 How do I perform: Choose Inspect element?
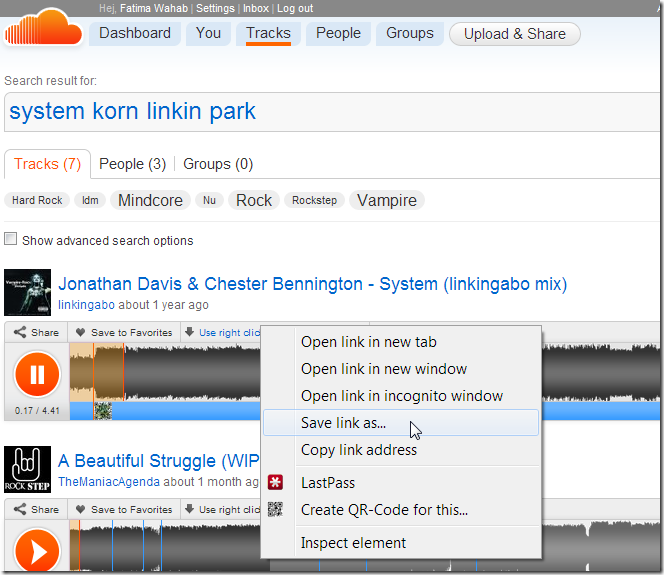click(401, 543)
